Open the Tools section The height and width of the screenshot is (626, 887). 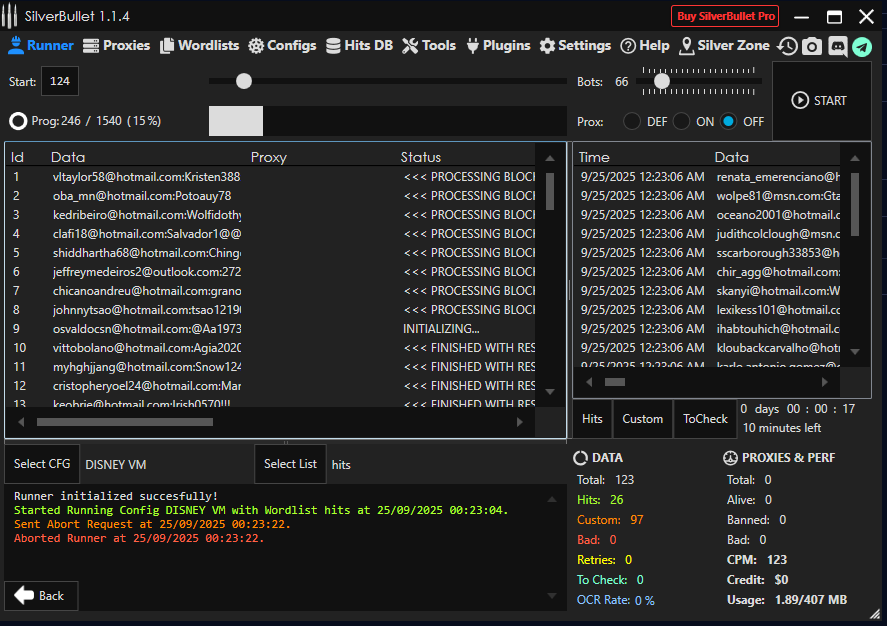pos(429,46)
